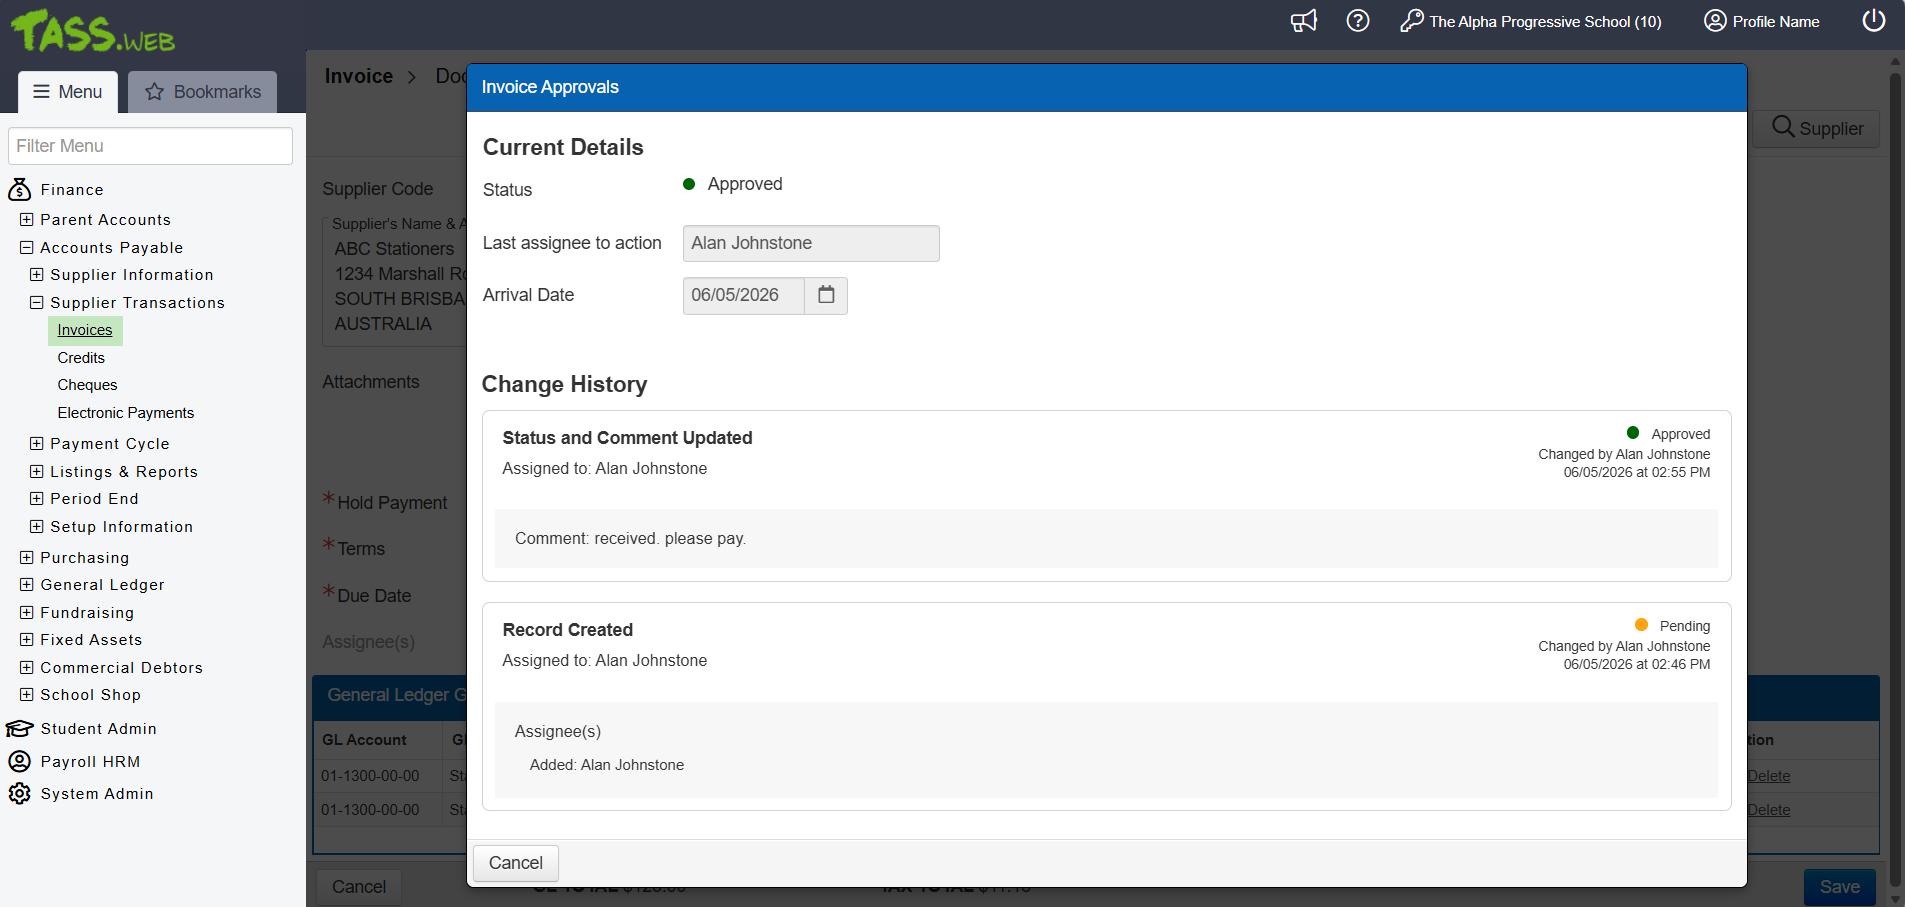Expand the Payment Cycle node
The width and height of the screenshot is (1905, 907).
click(37, 444)
